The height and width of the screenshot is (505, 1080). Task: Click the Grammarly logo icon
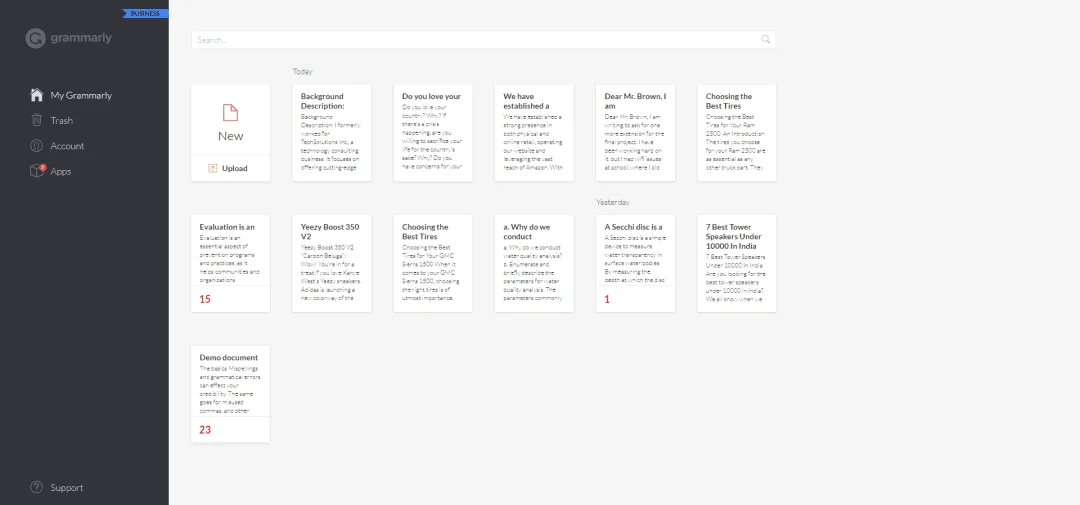pos(36,39)
